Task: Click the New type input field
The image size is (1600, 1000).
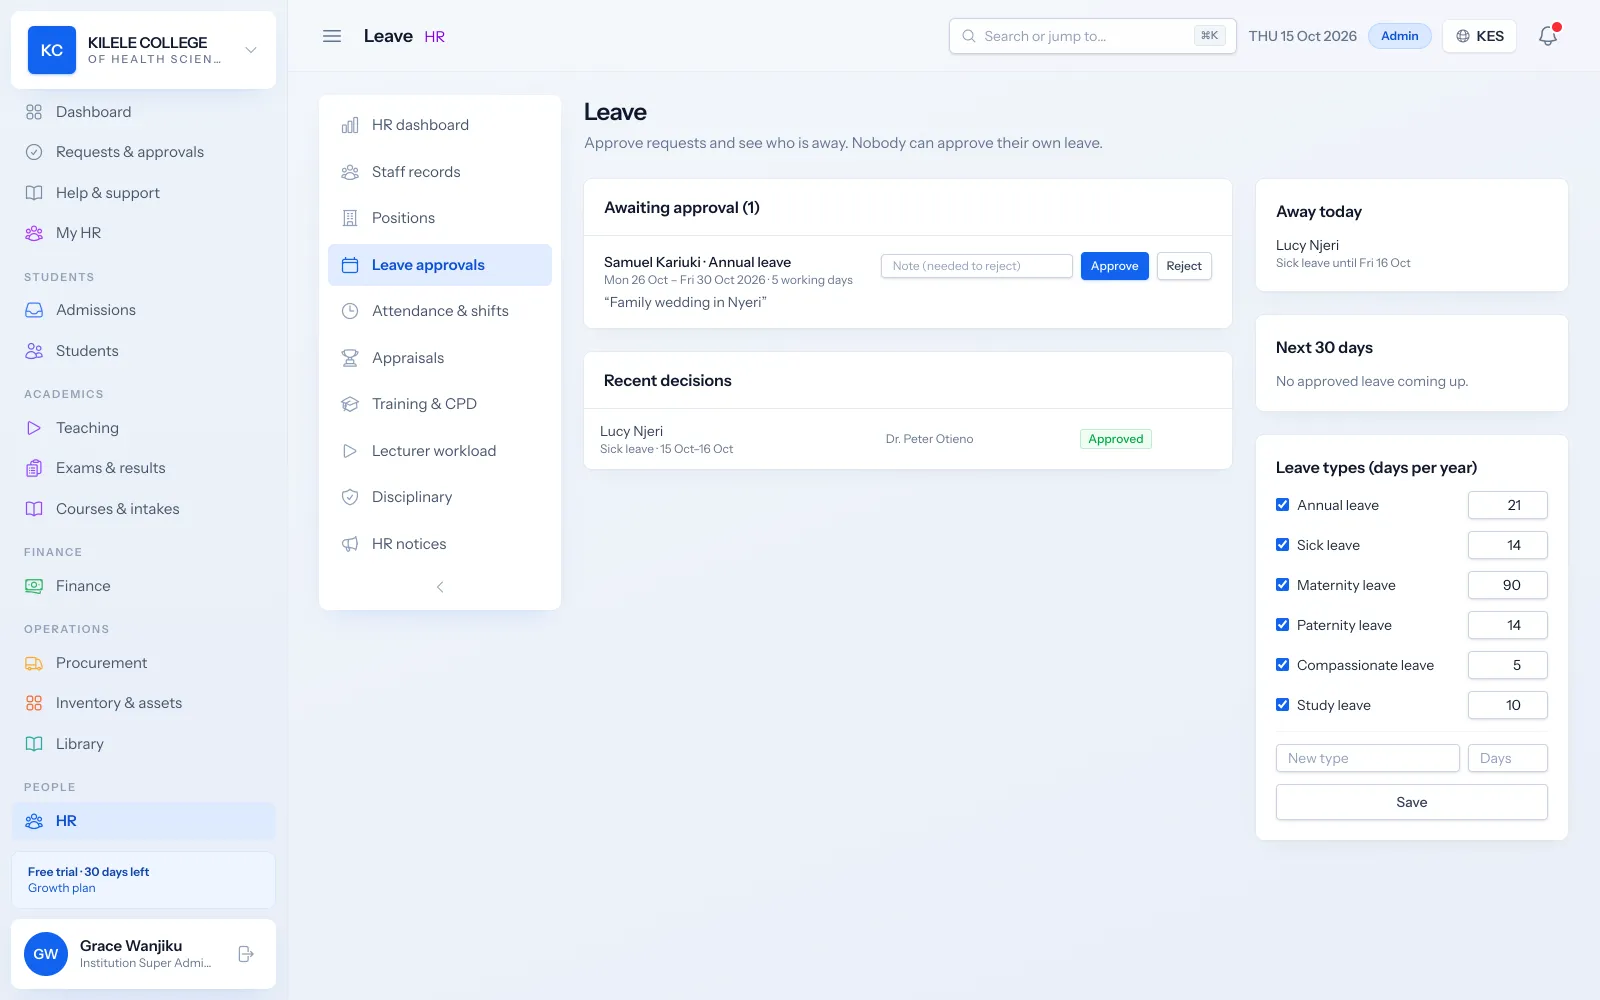Action: point(1367,758)
